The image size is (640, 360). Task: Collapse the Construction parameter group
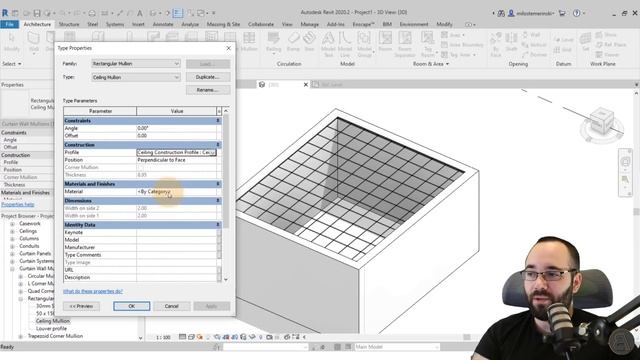[x=218, y=145]
